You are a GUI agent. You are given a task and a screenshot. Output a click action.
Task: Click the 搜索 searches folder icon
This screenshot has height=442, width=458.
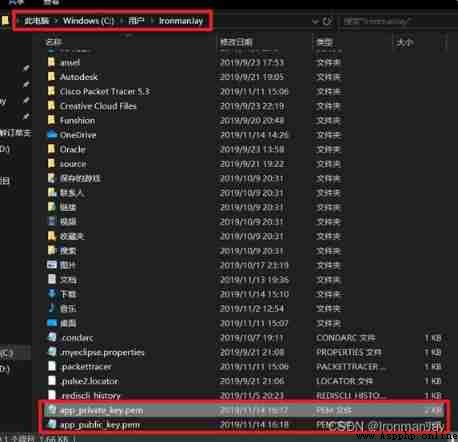click(x=52, y=250)
